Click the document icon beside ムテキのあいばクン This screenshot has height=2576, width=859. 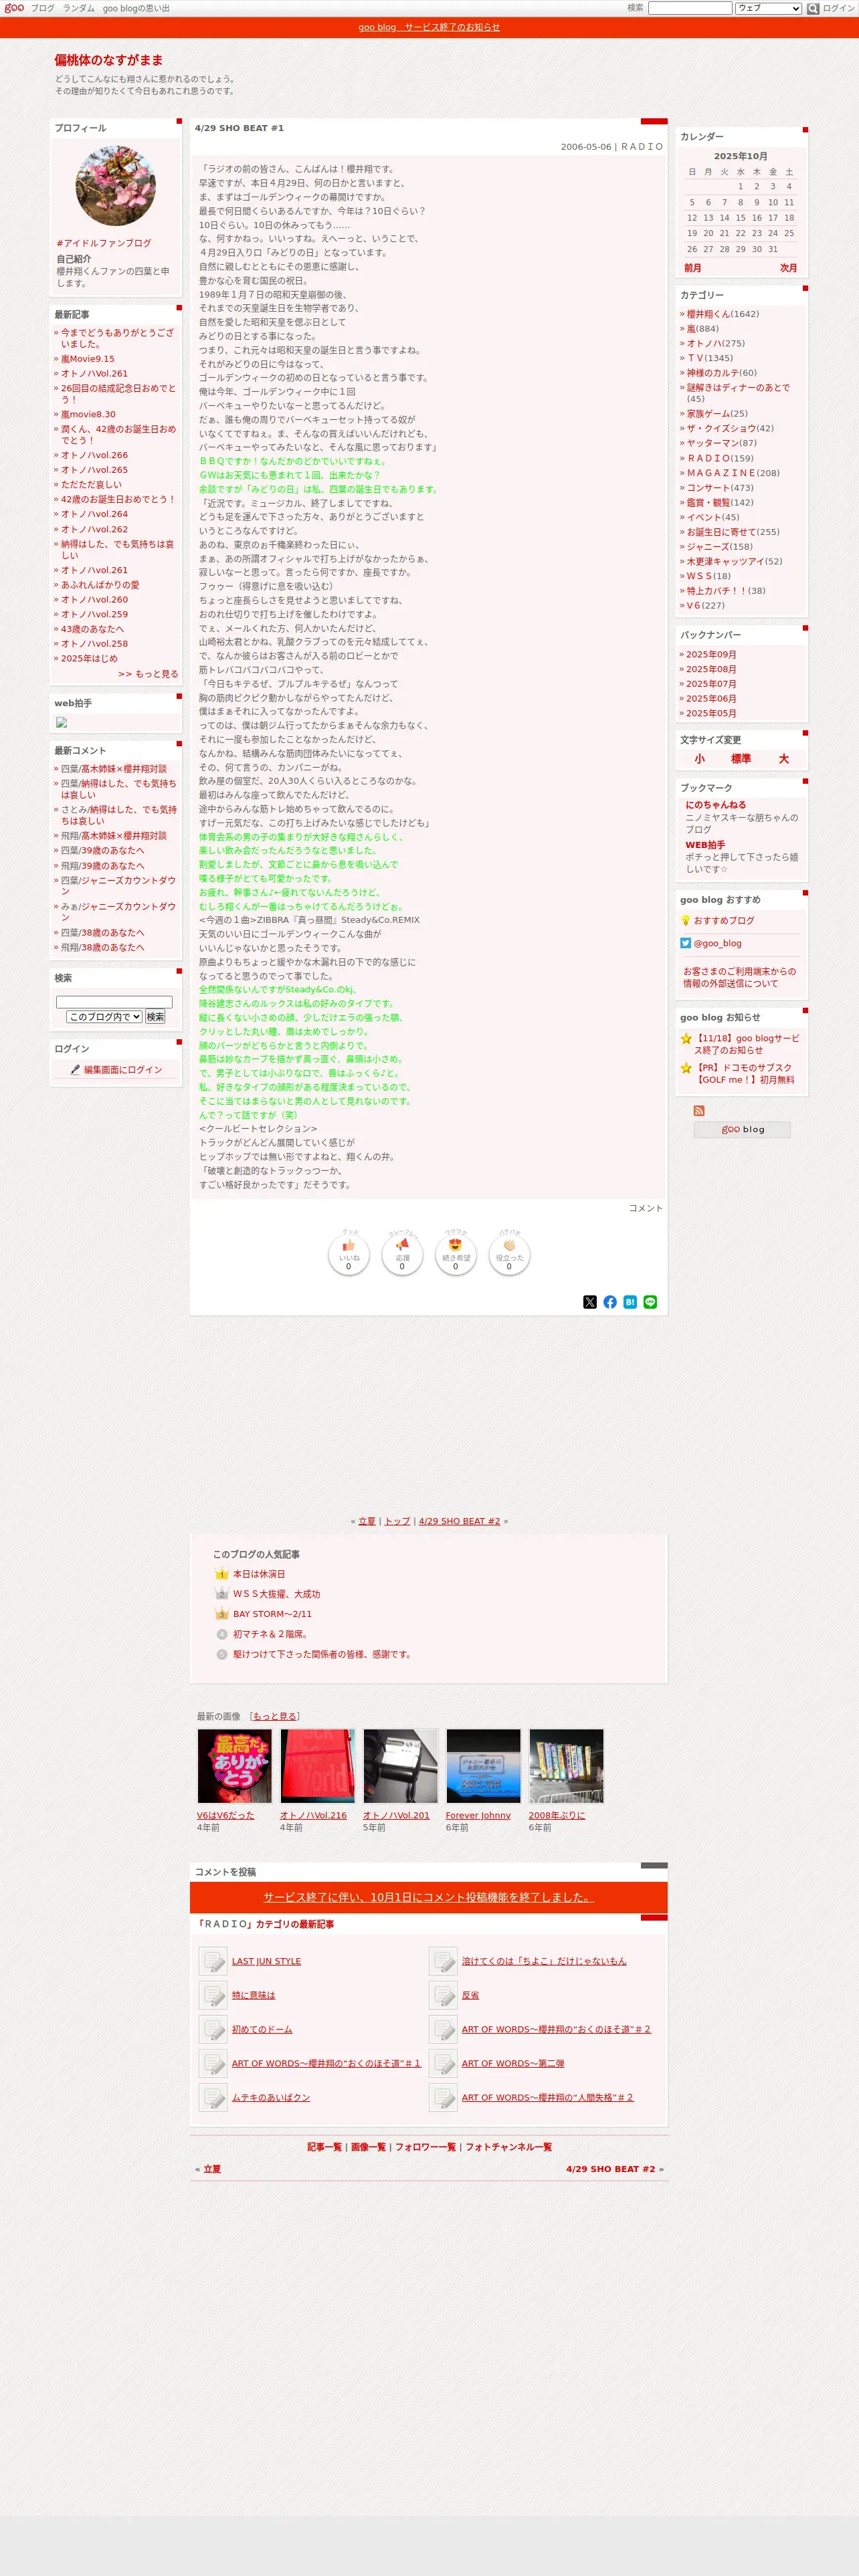tap(213, 2097)
